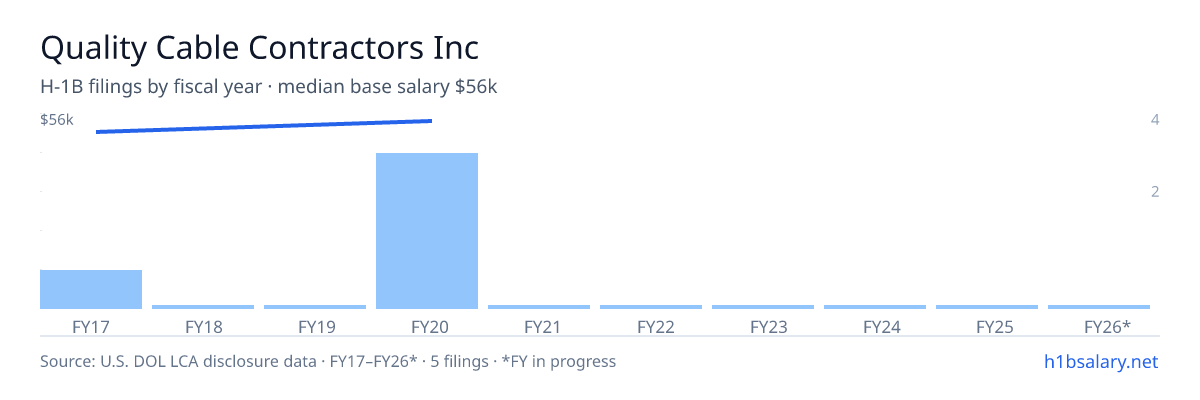Image resolution: width=1200 pixels, height=400 pixels.
Task: Click the FY17 axis label
Action: click(x=91, y=327)
